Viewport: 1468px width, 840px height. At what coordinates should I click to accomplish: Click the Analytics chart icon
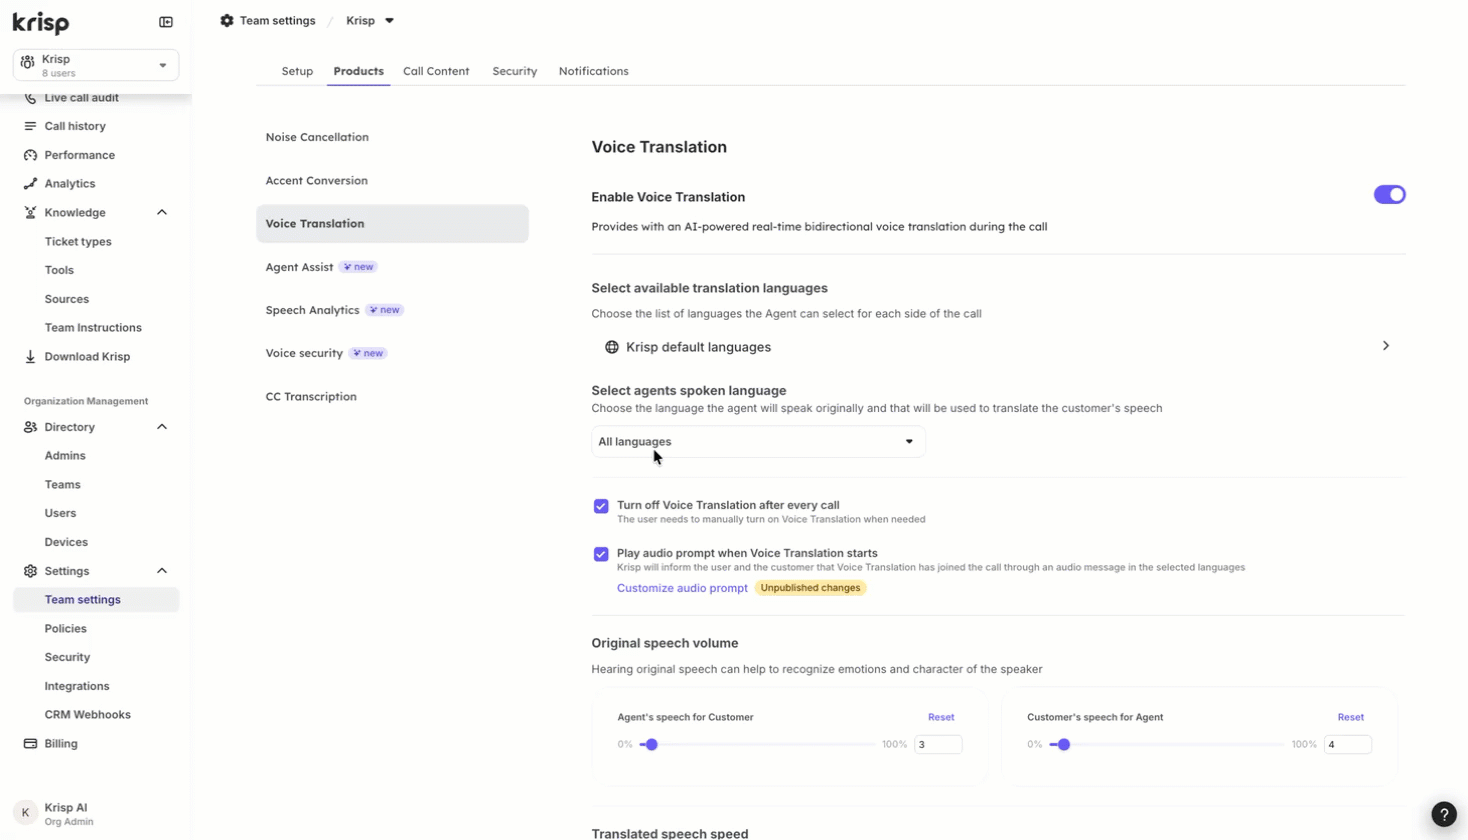click(30, 184)
